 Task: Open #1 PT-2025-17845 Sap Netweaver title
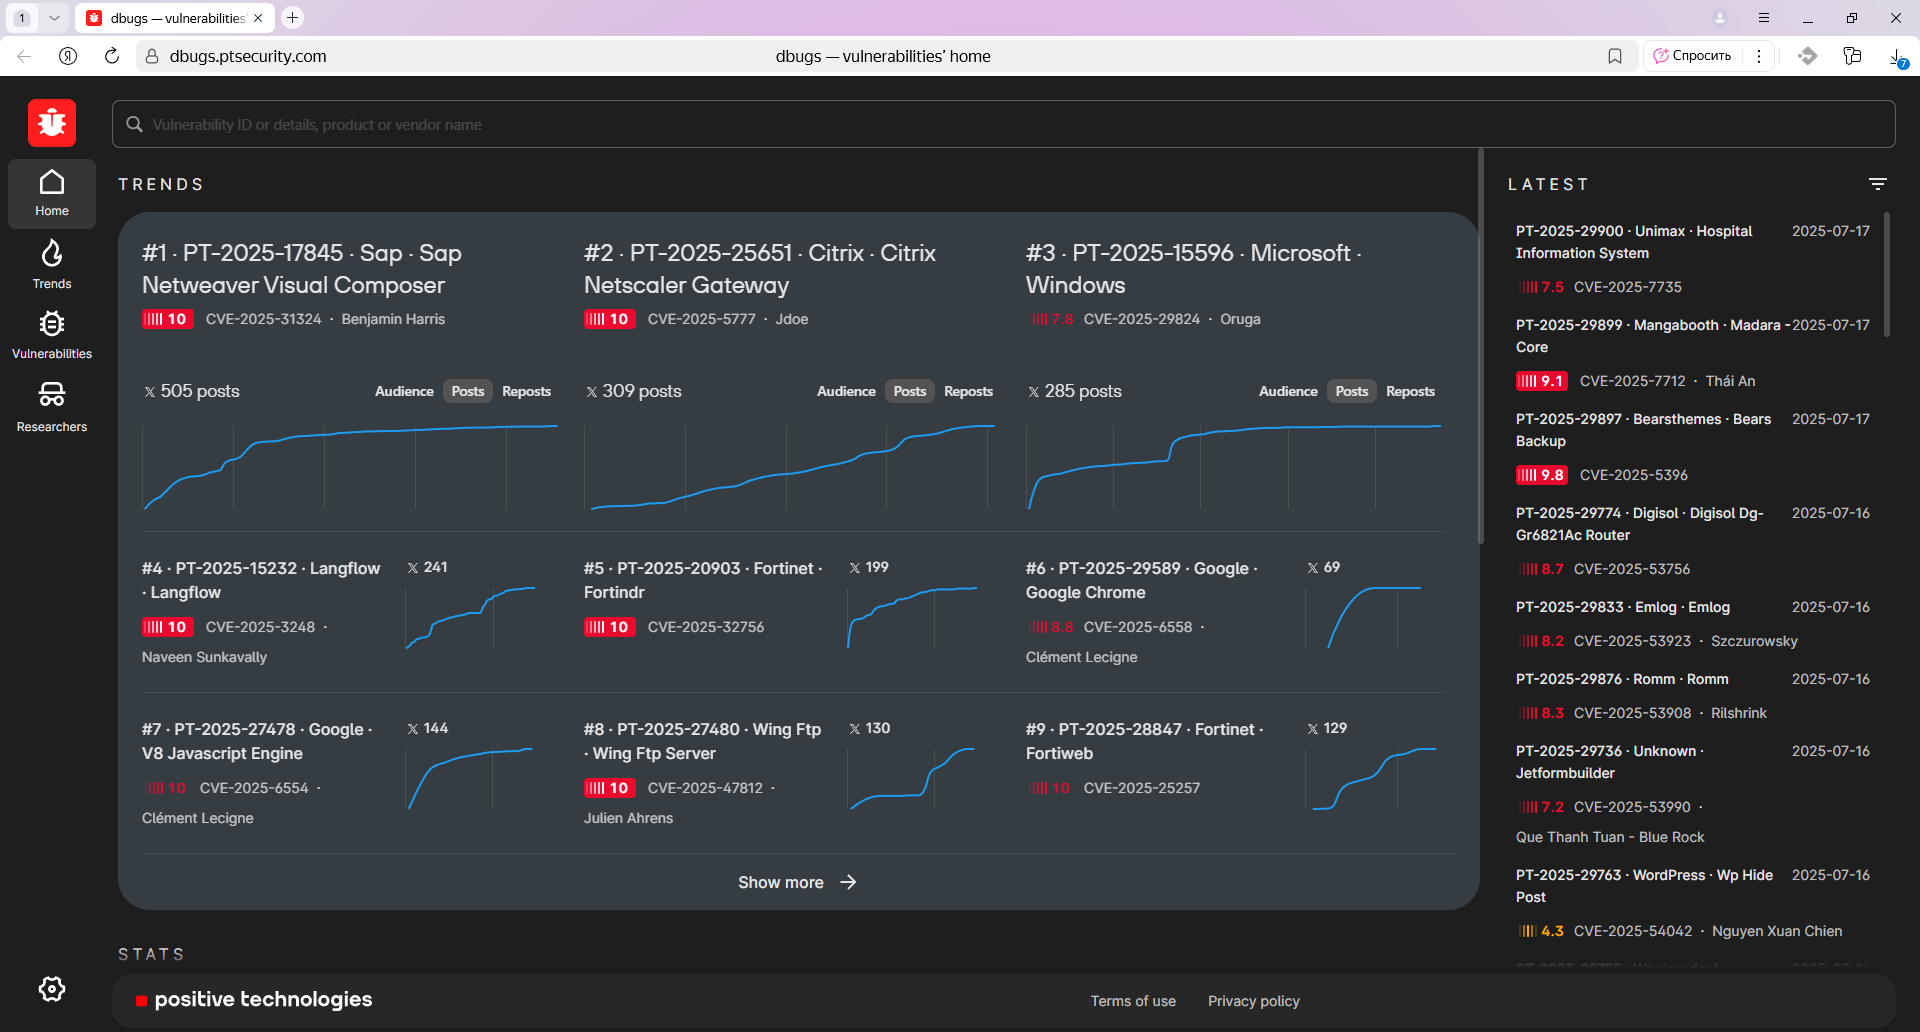click(x=302, y=269)
